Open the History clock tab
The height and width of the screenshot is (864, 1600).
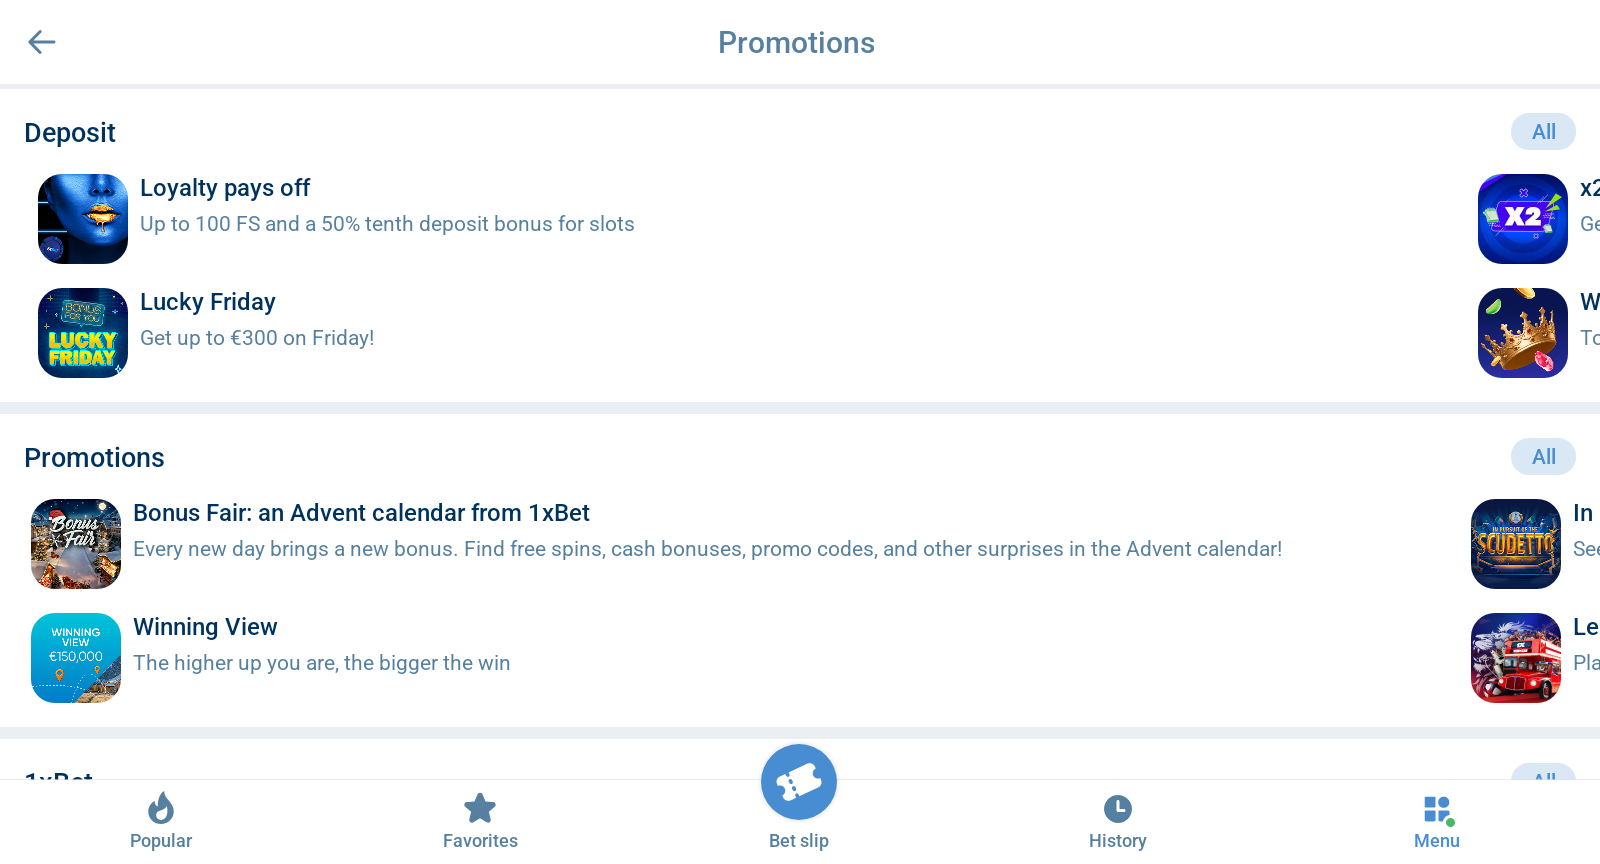pyautogui.click(x=1117, y=820)
